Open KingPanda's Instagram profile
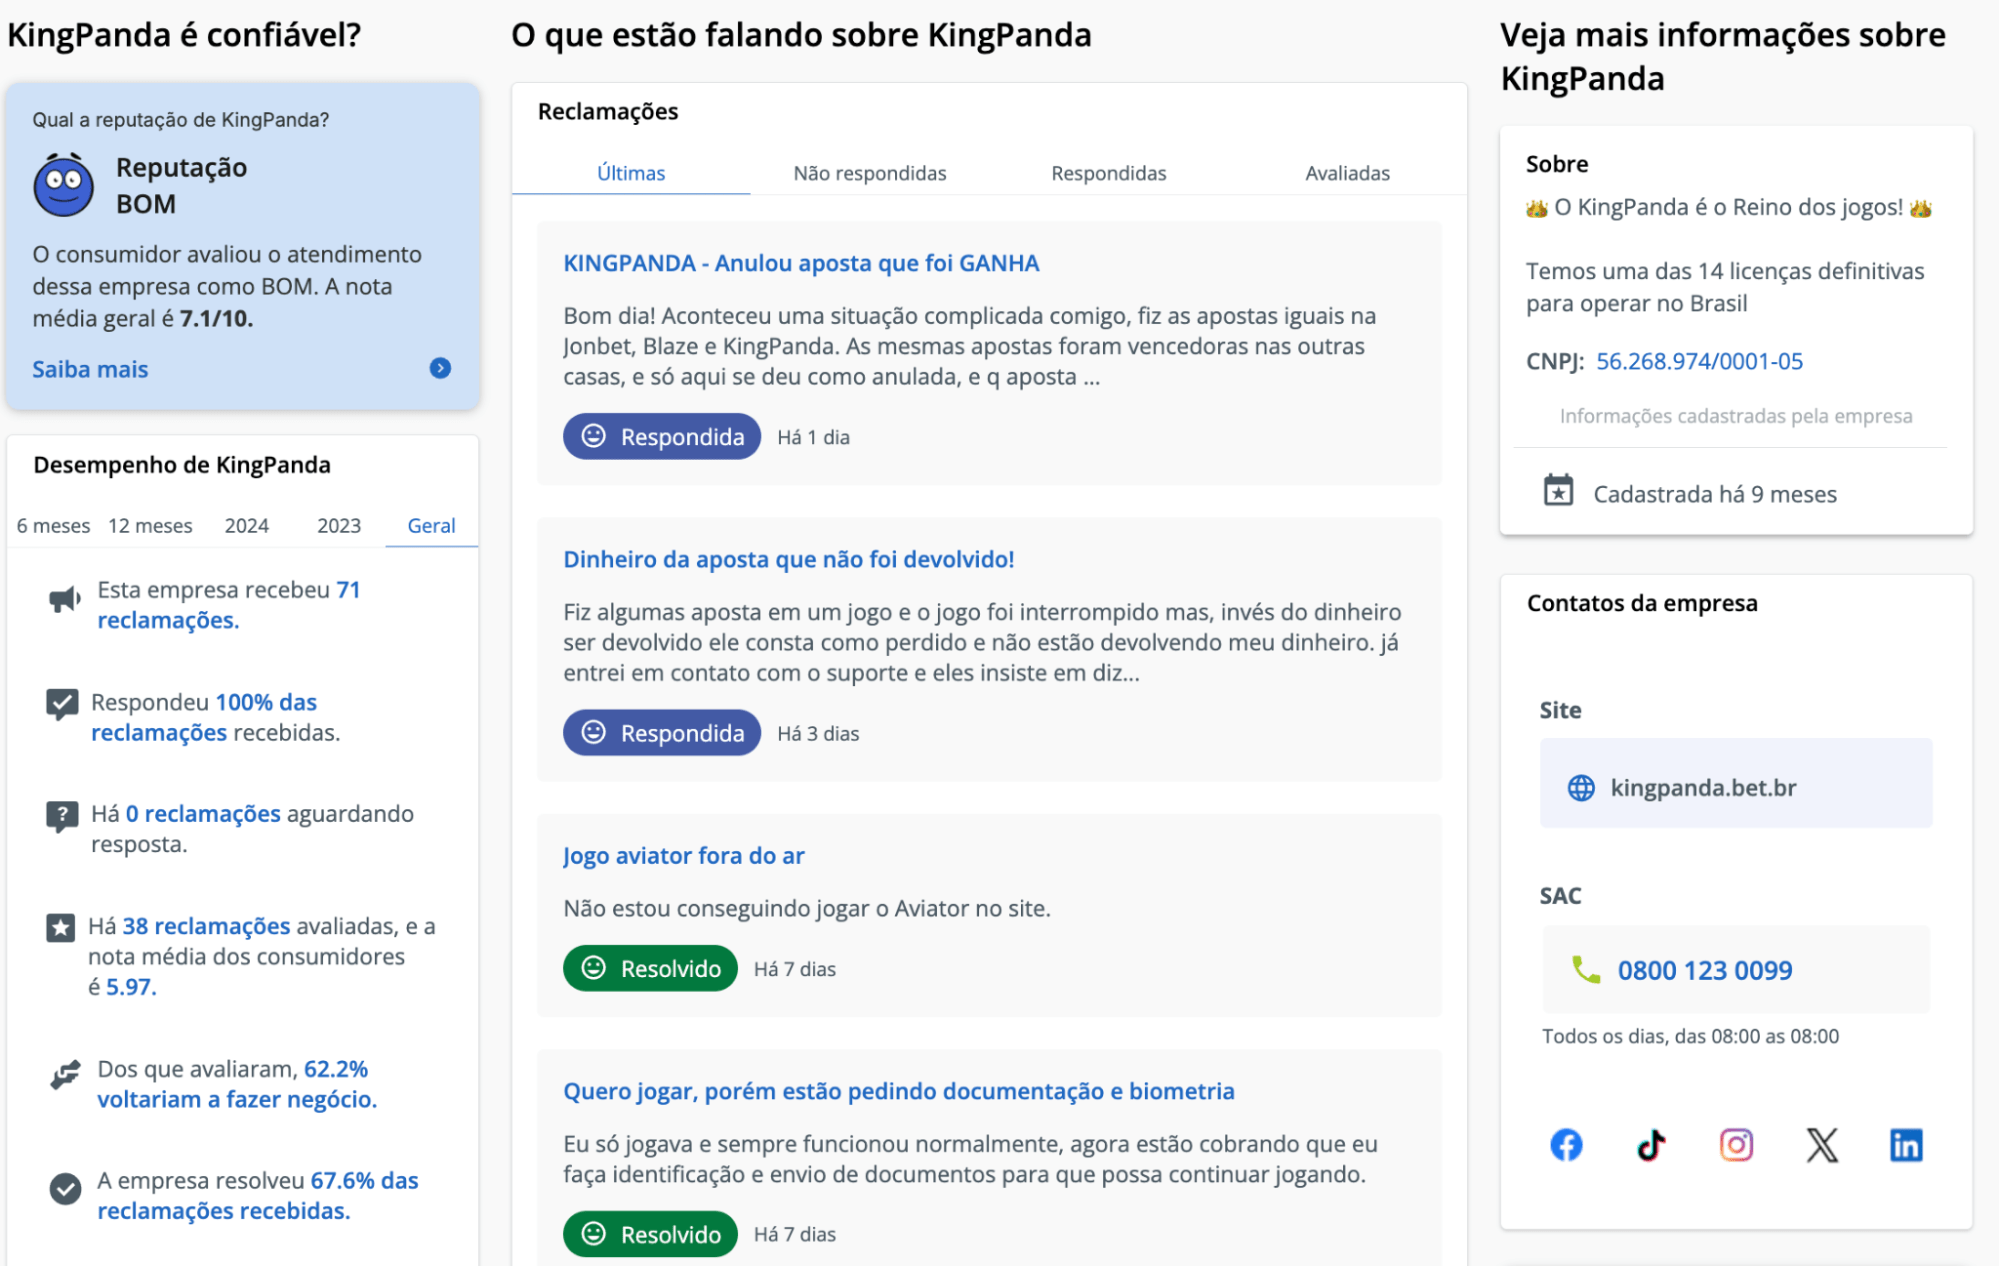Image resolution: width=1999 pixels, height=1266 pixels. click(1736, 1144)
